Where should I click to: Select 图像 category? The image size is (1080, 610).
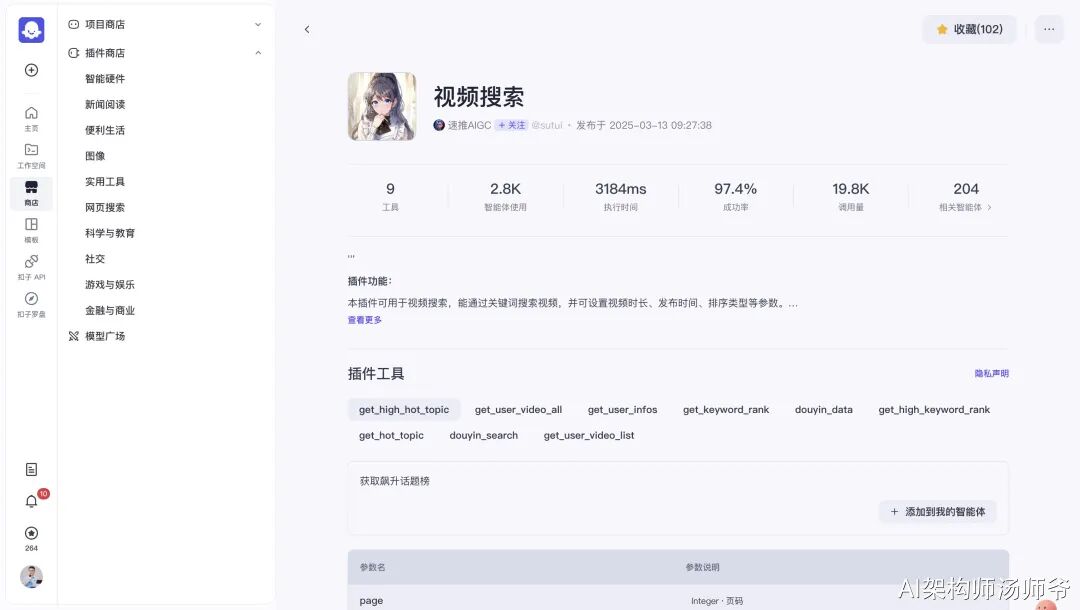click(95, 156)
